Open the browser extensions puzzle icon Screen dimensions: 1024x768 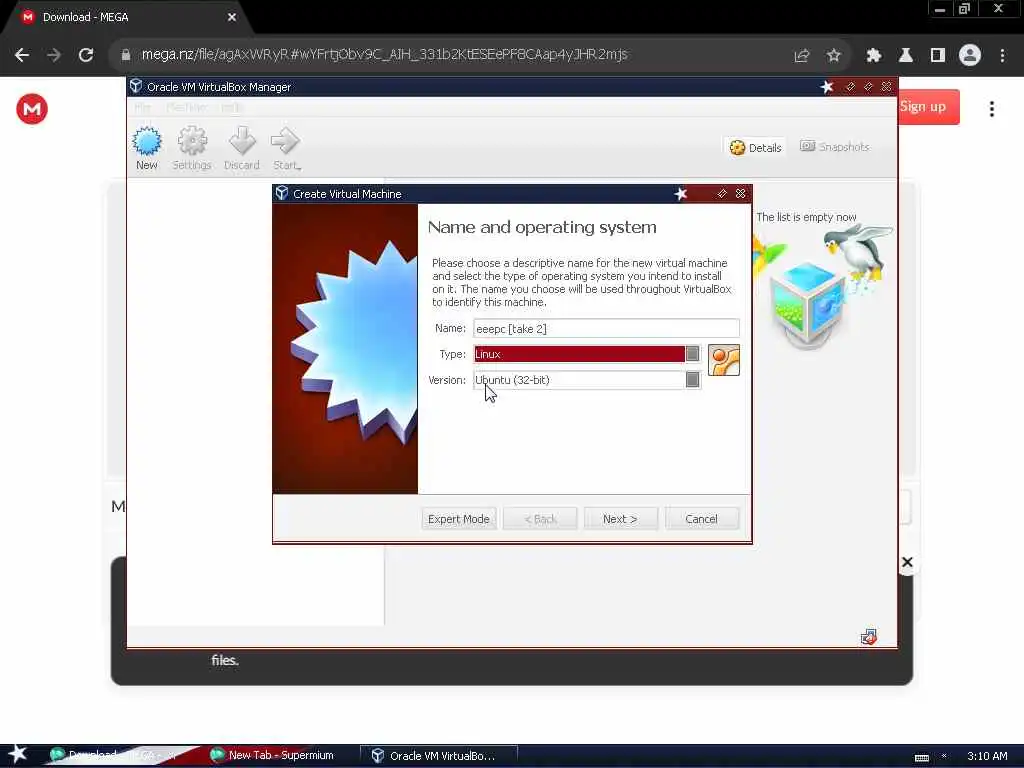point(874,56)
